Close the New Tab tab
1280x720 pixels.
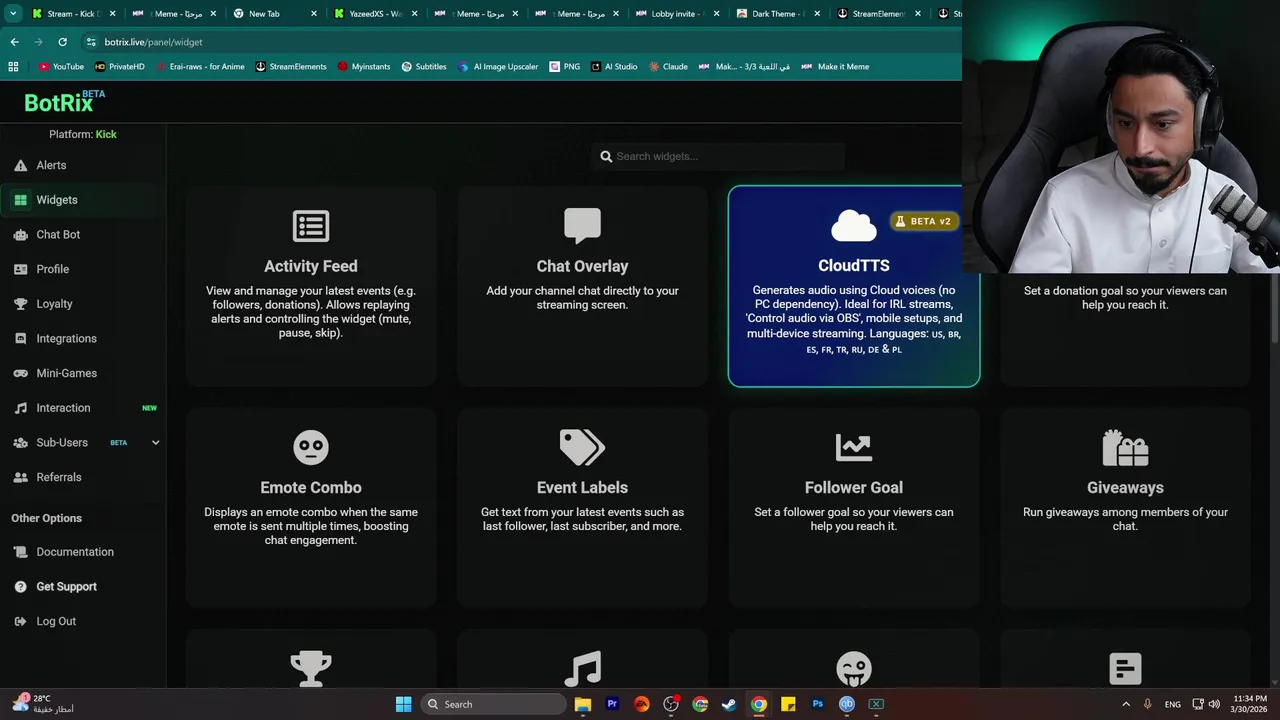(x=314, y=14)
